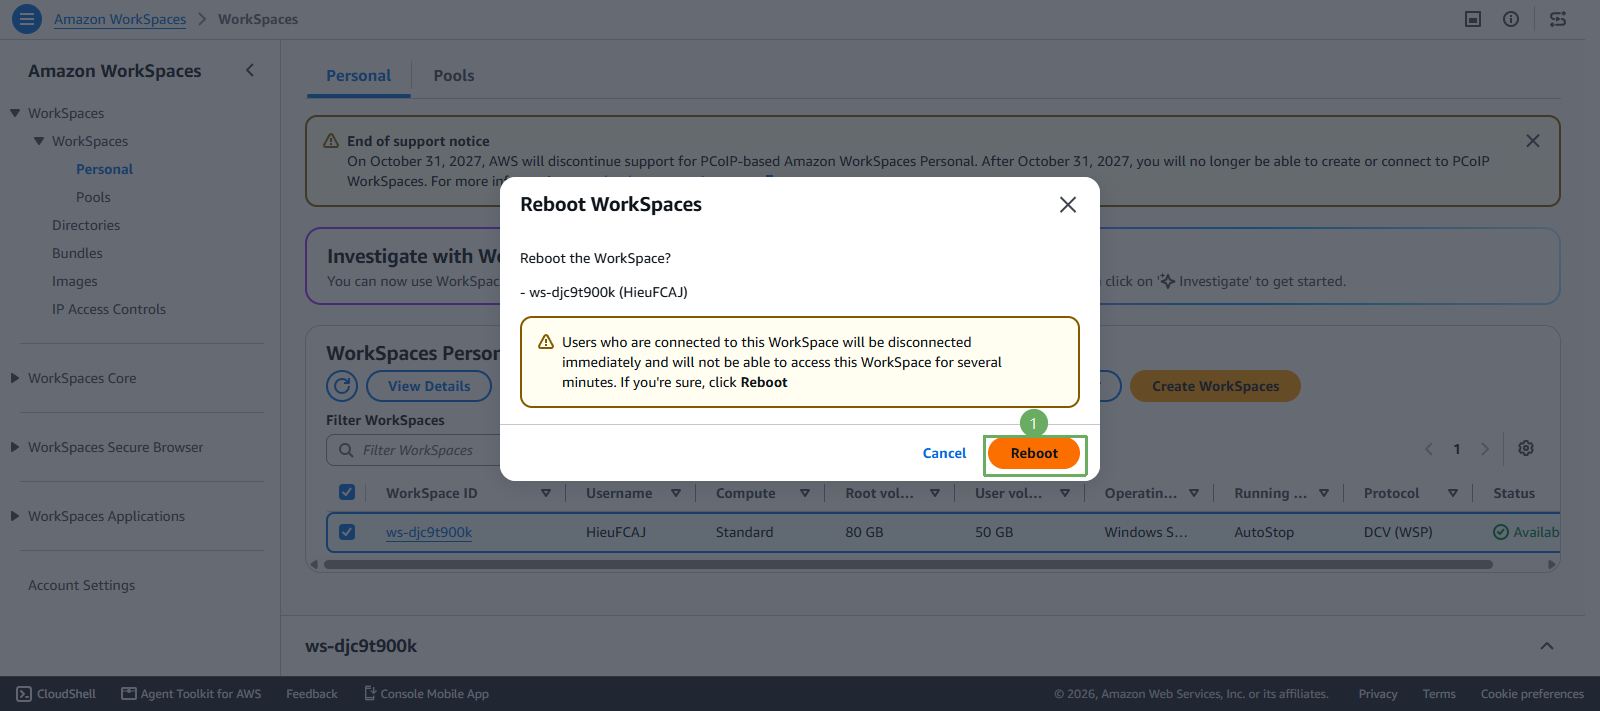Open Account Settings in the sidebar
Screen dimensions: 1600x711
tap(81, 585)
